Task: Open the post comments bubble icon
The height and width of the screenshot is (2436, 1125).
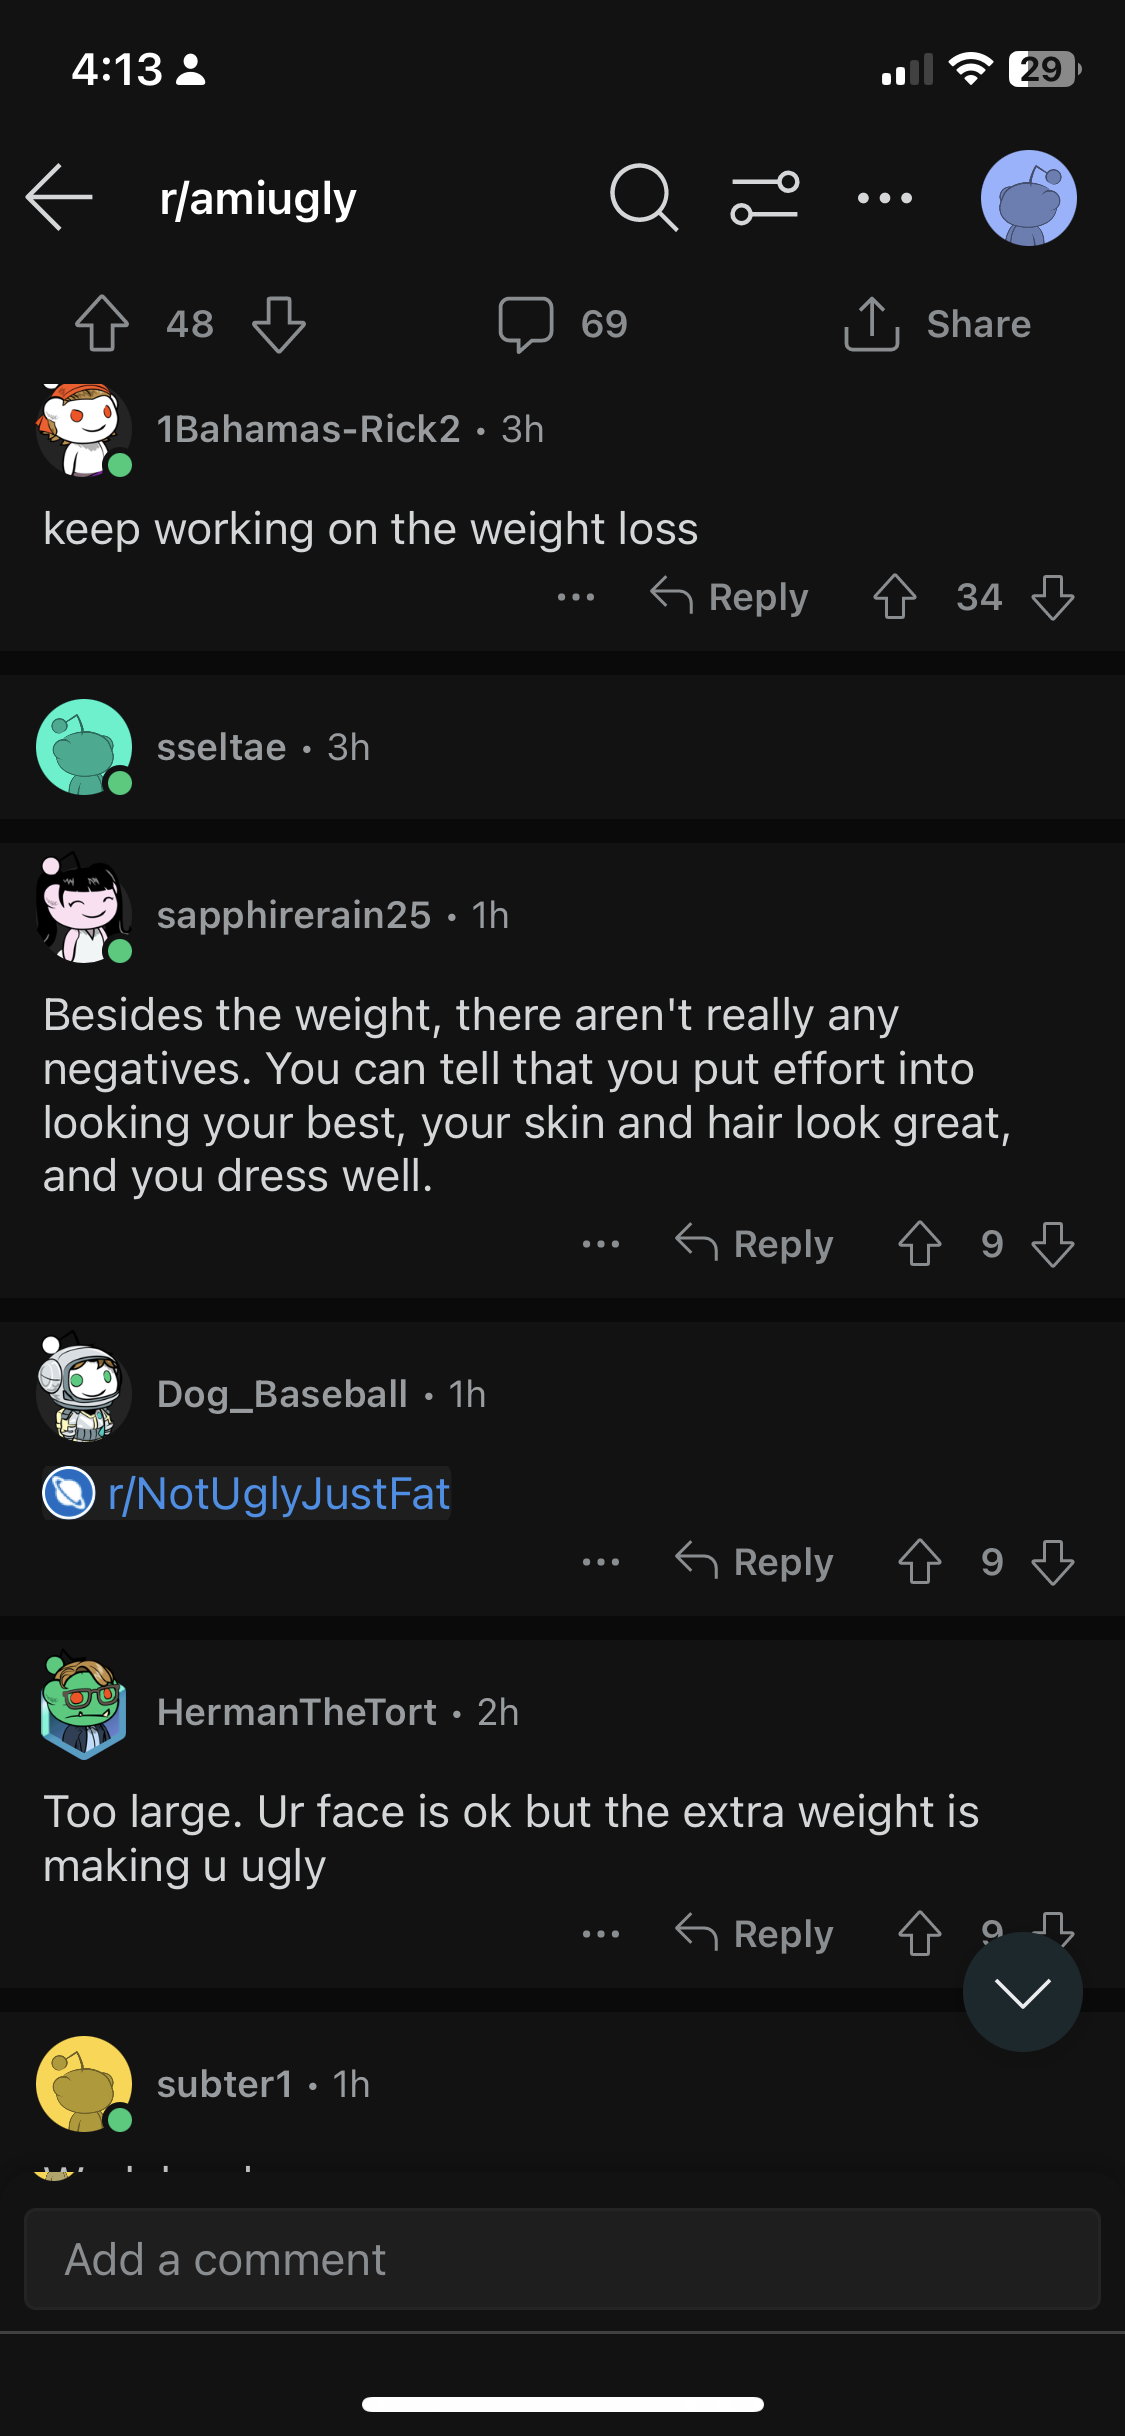Action: click(526, 324)
